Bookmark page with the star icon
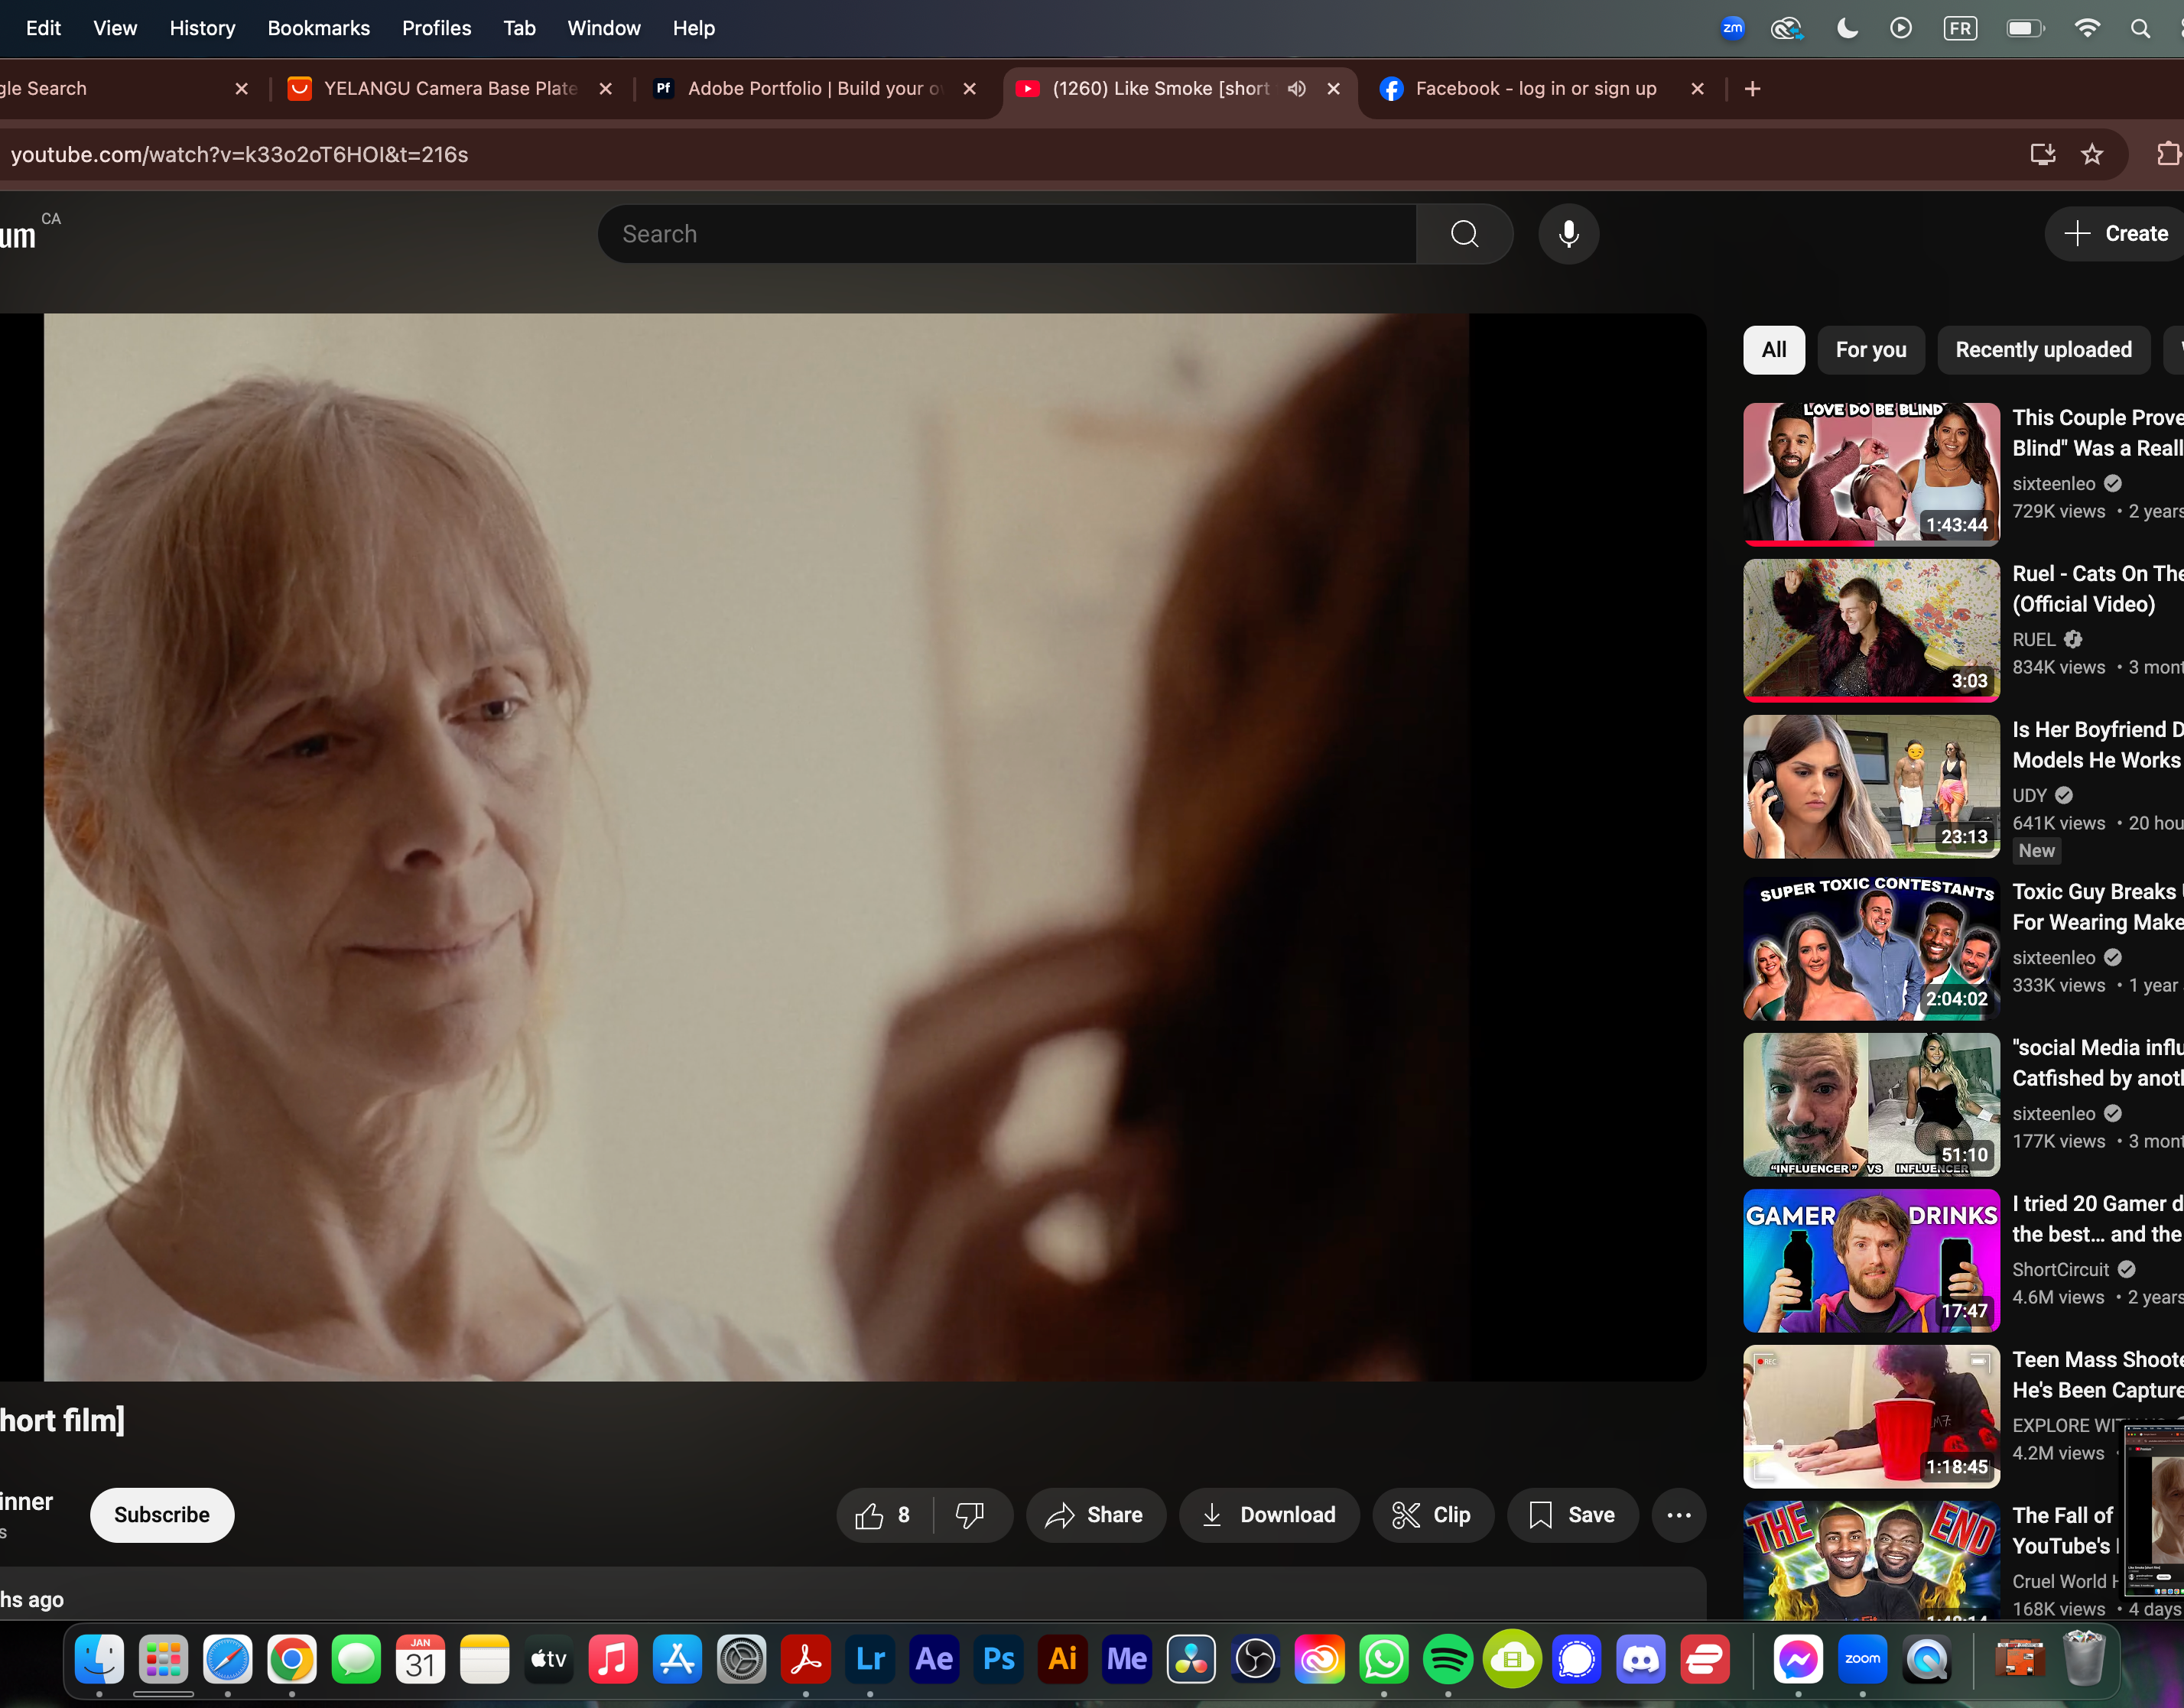This screenshot has height=1708, width=2184. coord(2092,155)
